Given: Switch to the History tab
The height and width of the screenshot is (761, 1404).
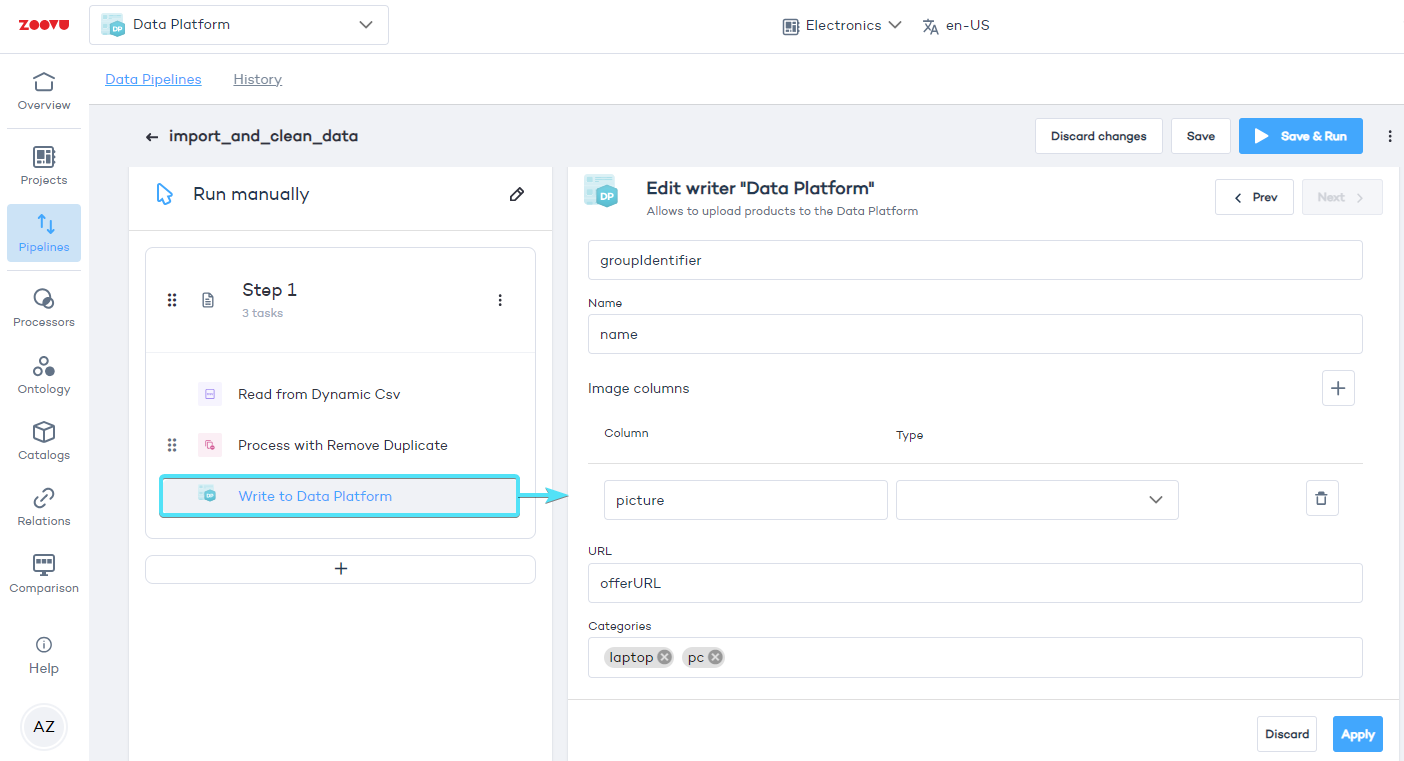Looking at the screenshot, I should pos(257,79).
